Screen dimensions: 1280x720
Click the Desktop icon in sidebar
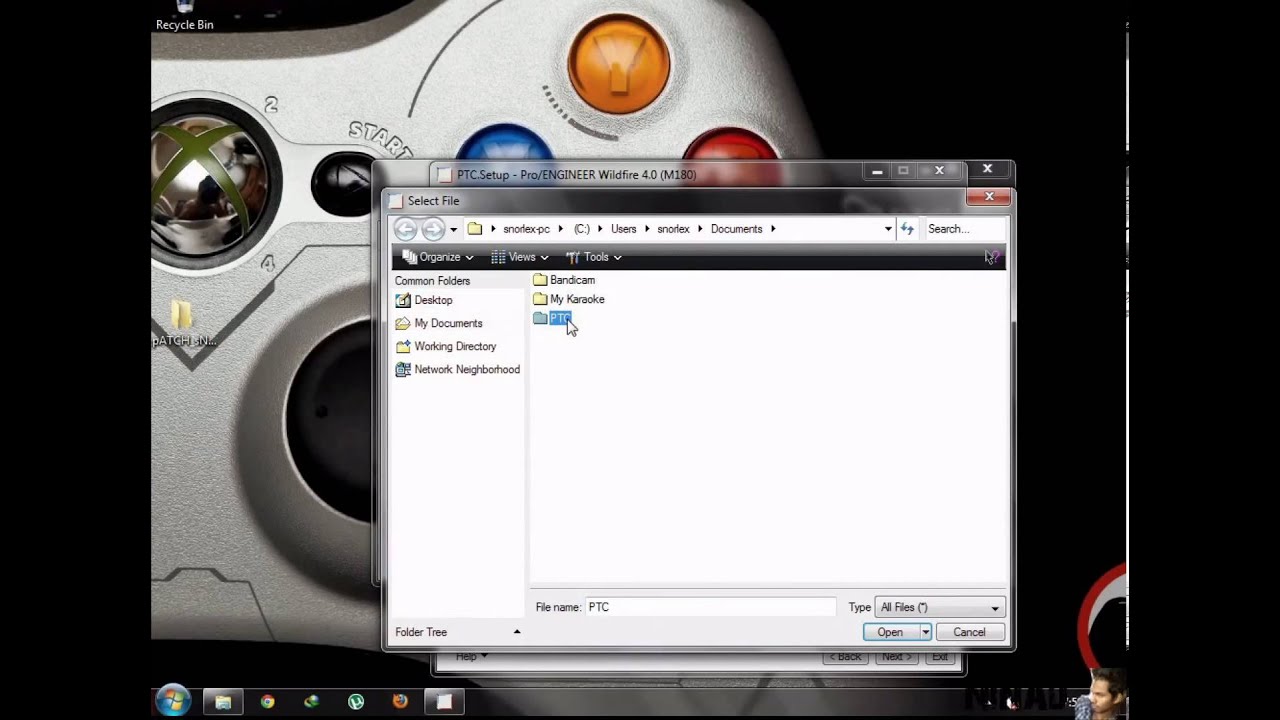click(403, 300)
